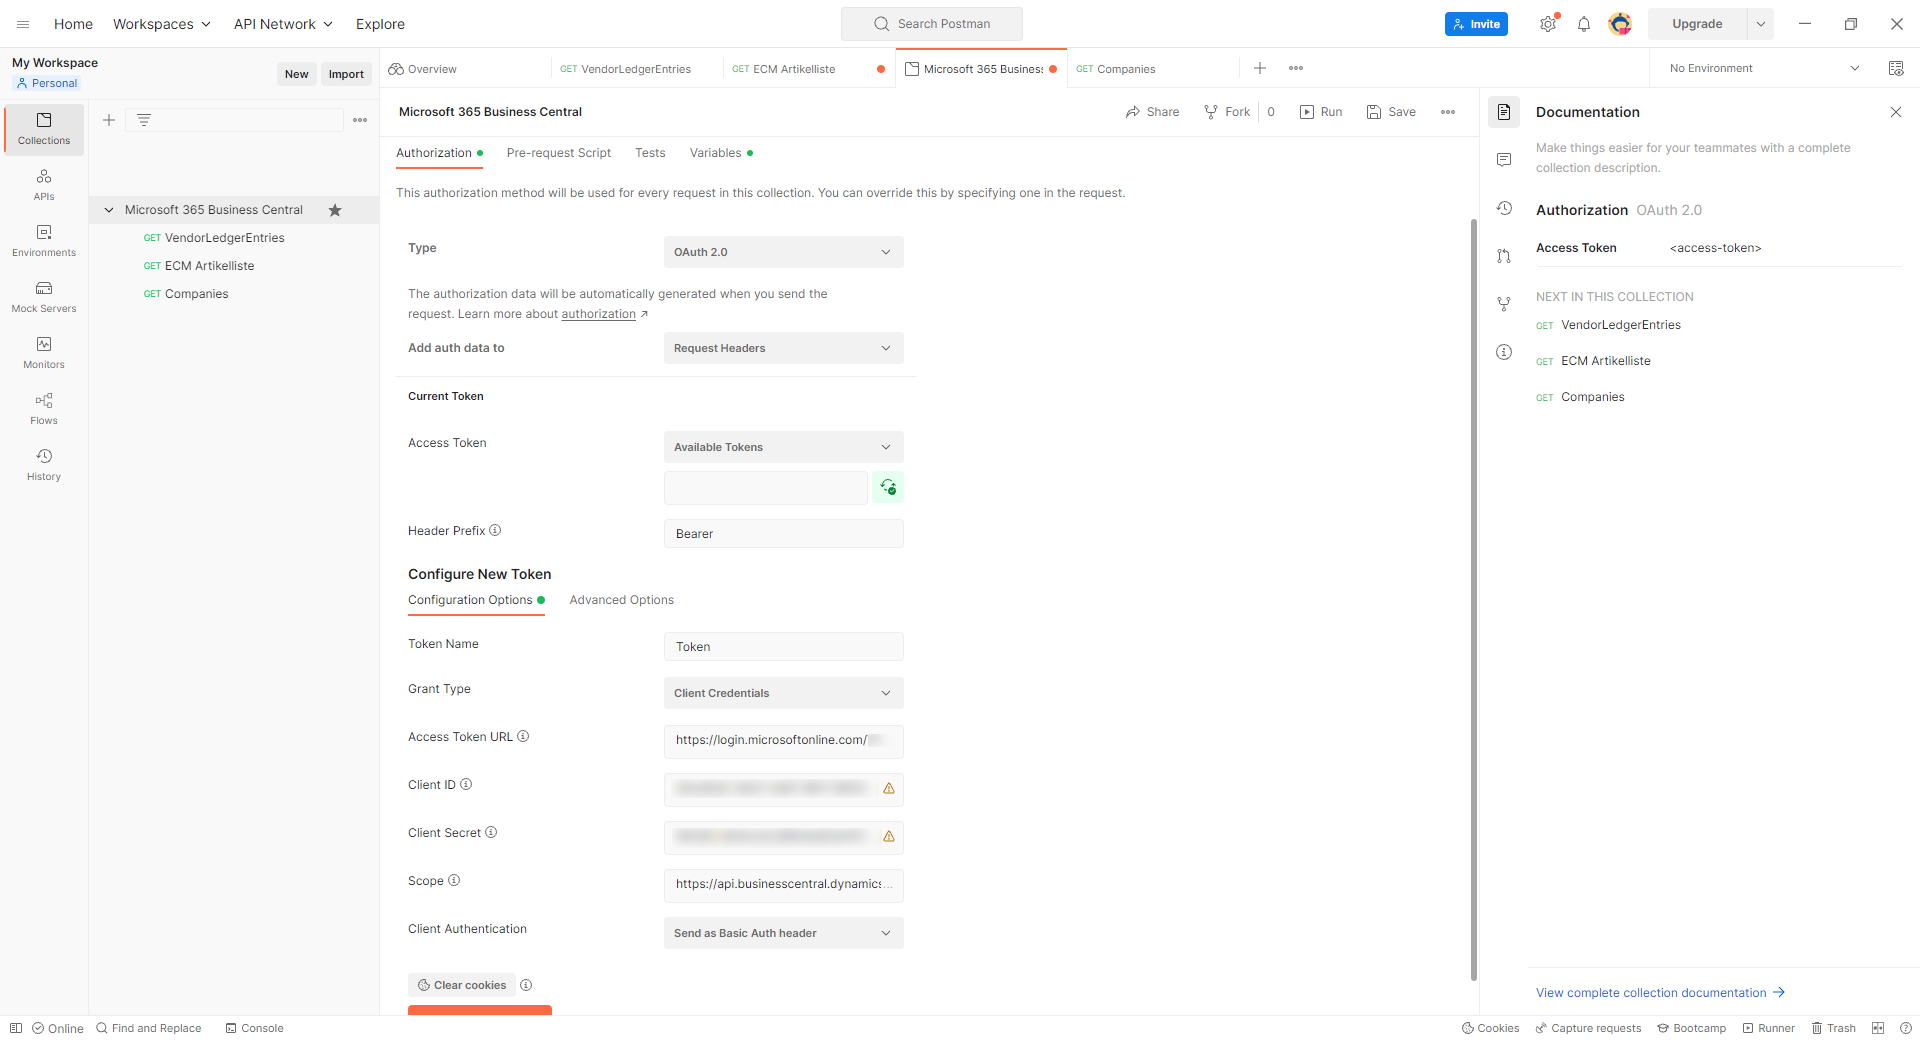The width and height of the screenshot is (1920, 1040).
Task: Toggle two-pane view in status bar
Action: click(x=1878, y=1028)
